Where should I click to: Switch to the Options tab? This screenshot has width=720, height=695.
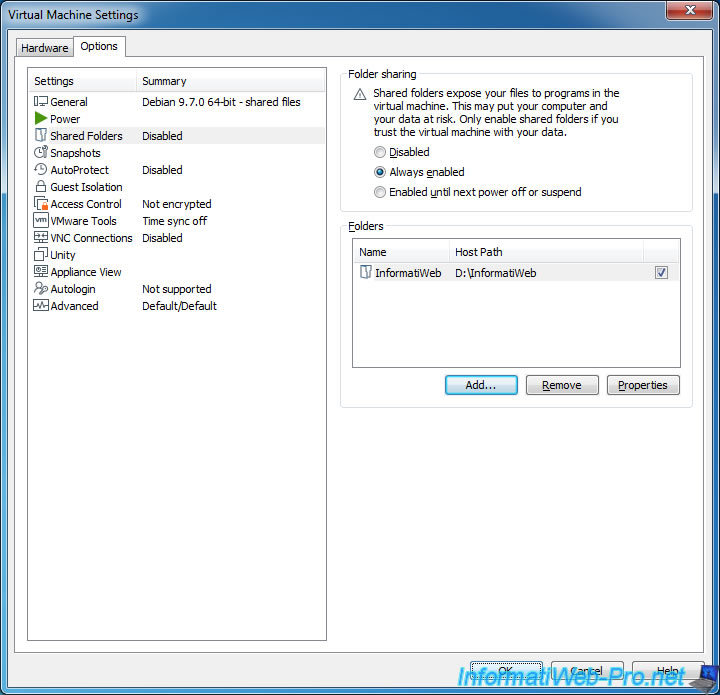(x=99, y=46)
